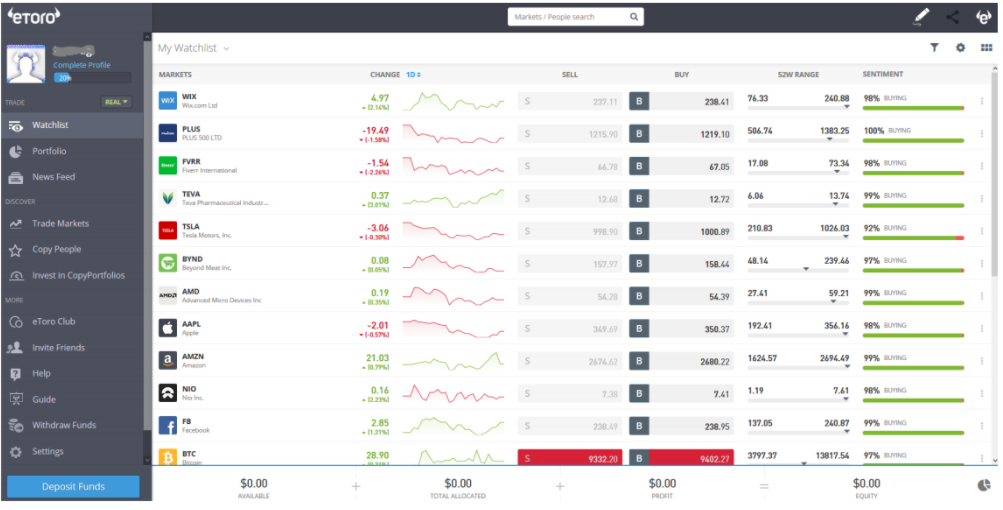
Task: Open the pencil write-post icon
Action: pyautogui.click(x=921, y=17)
